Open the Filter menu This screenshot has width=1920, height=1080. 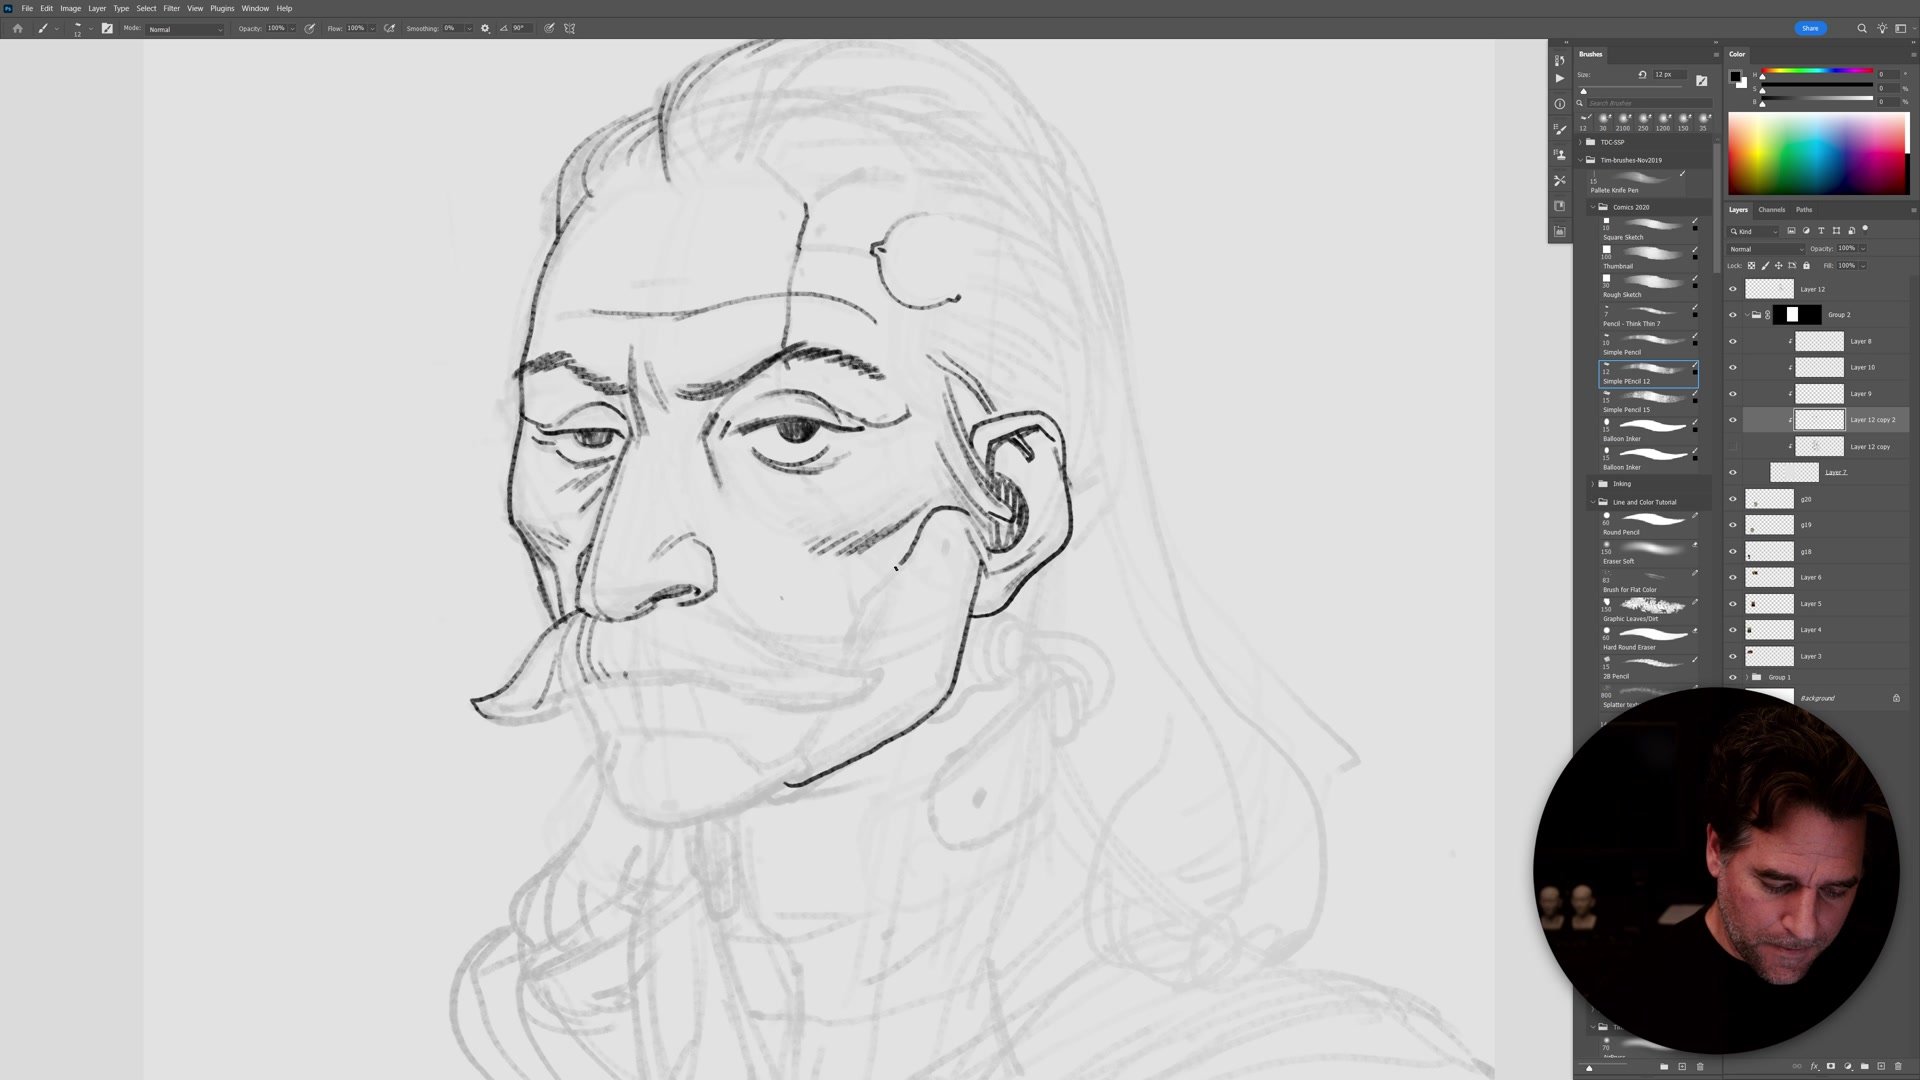pos(171,8)
